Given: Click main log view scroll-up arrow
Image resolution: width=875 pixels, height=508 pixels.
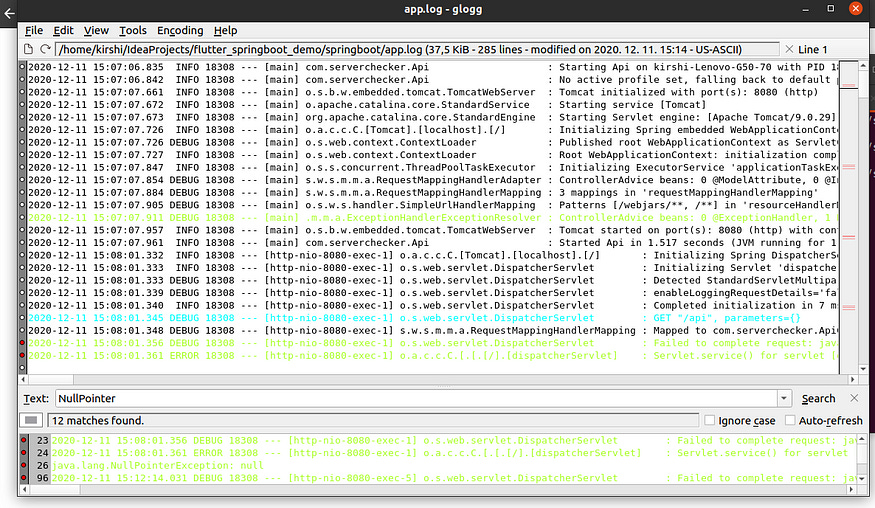Looking at the screenshot, I should tap(863, 65).
